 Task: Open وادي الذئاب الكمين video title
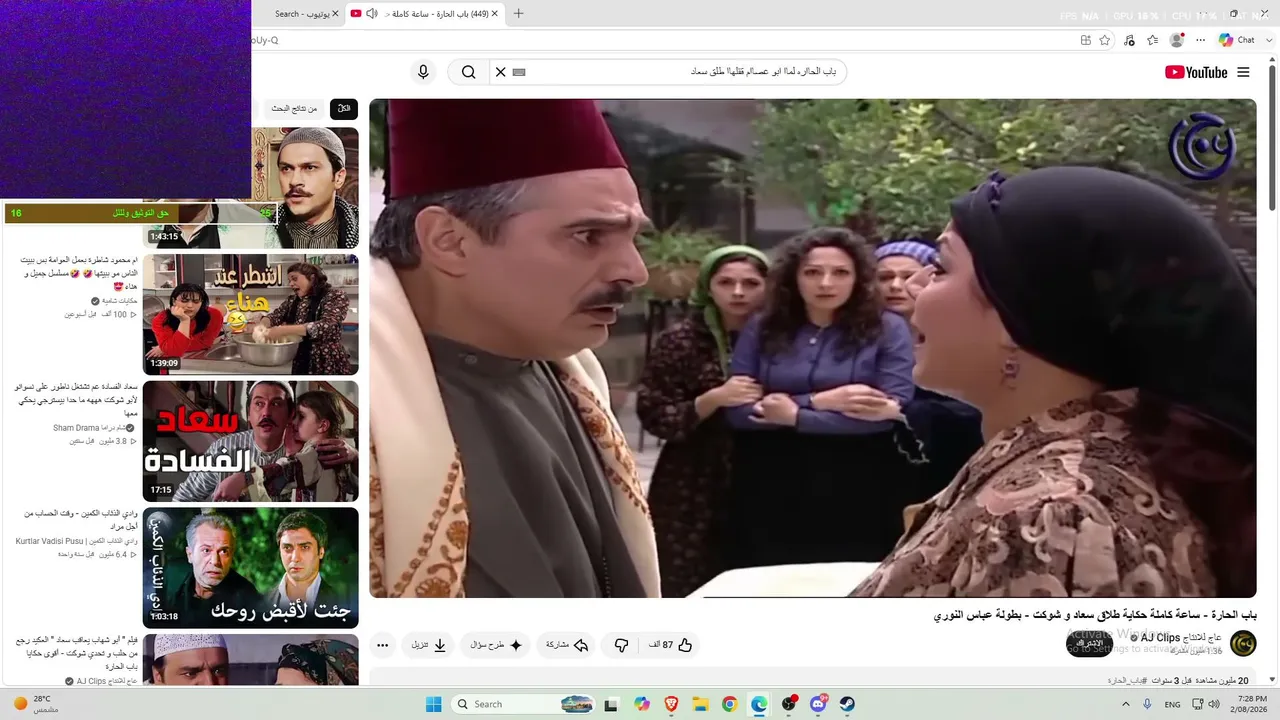(81, 520)
